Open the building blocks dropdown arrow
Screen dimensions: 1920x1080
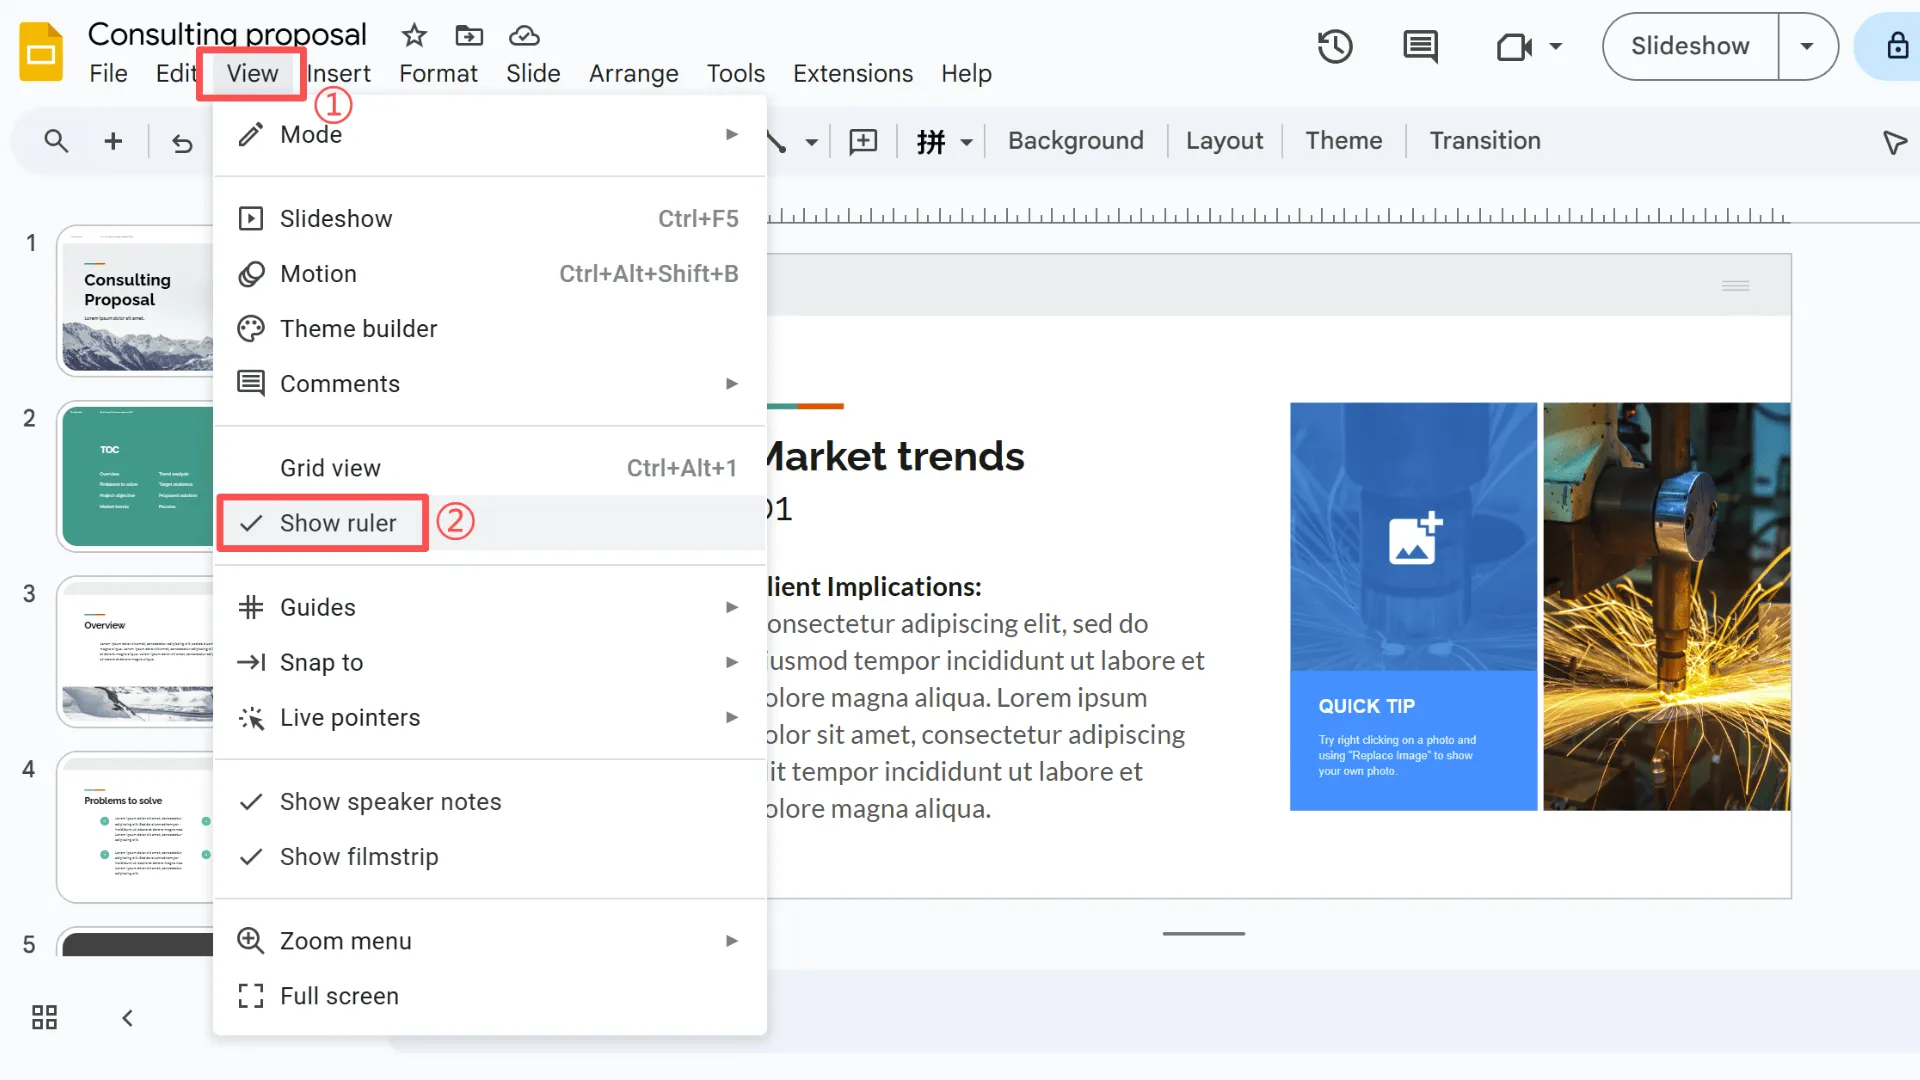(966, 142)
